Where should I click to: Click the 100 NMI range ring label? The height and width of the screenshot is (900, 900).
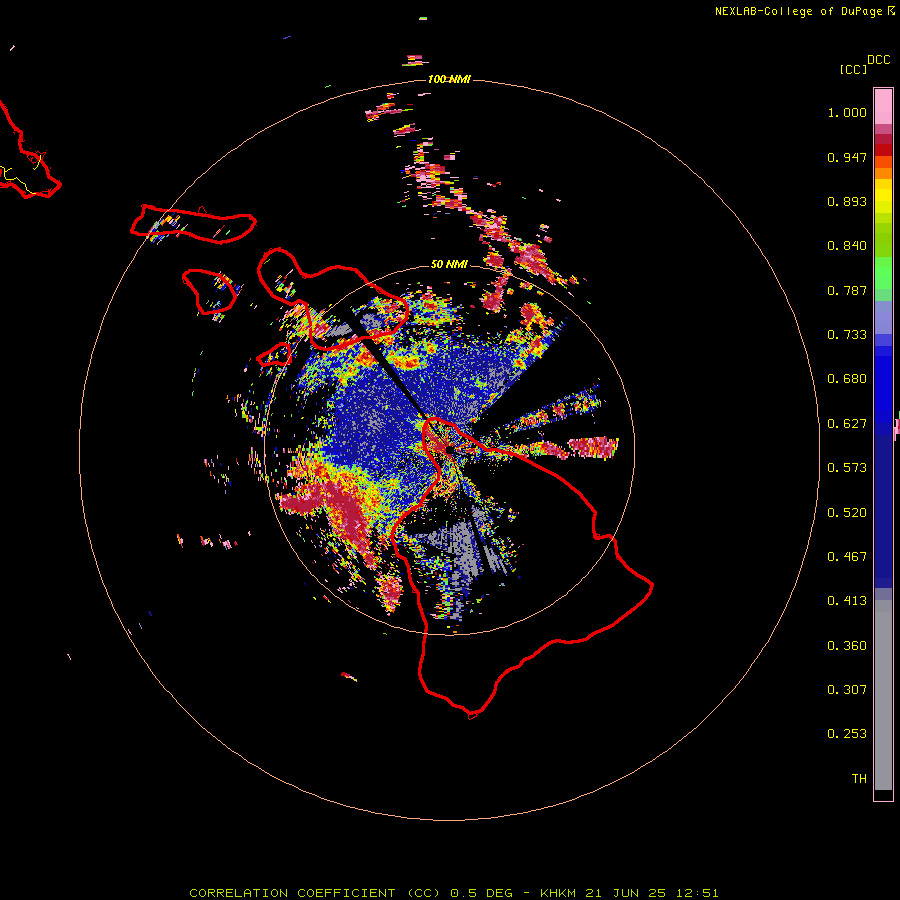click(449, 79)
